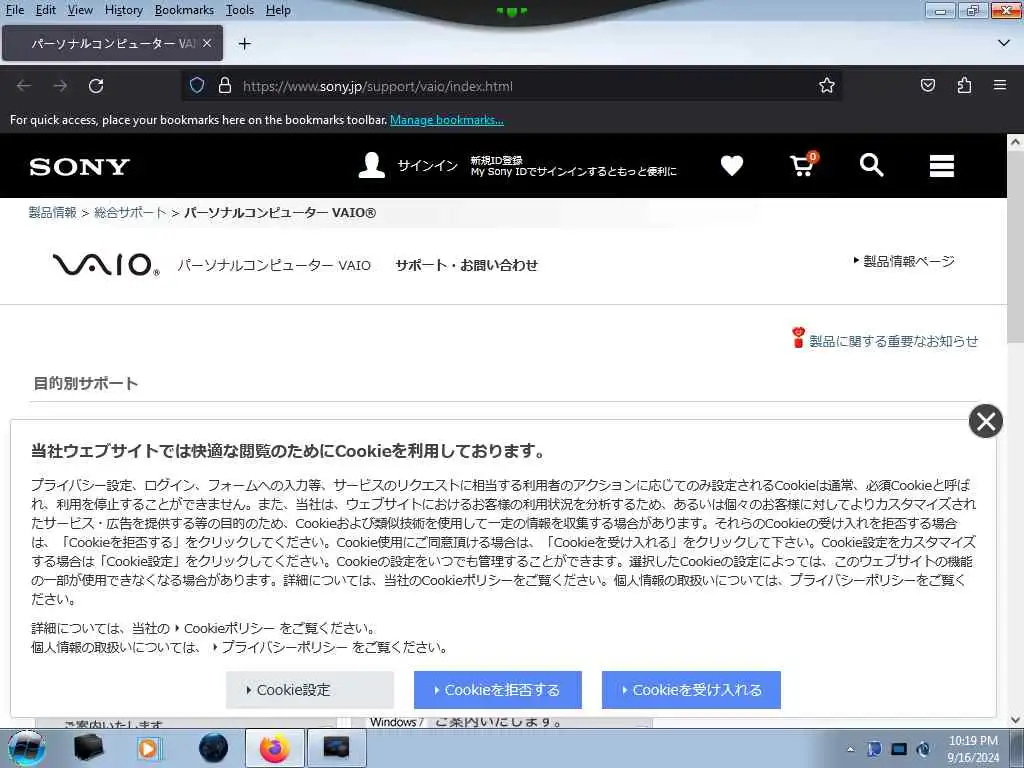
Task: Open the 製品情報 breadcrumb link
Action: pyautogui.click(x=52, y=212)
